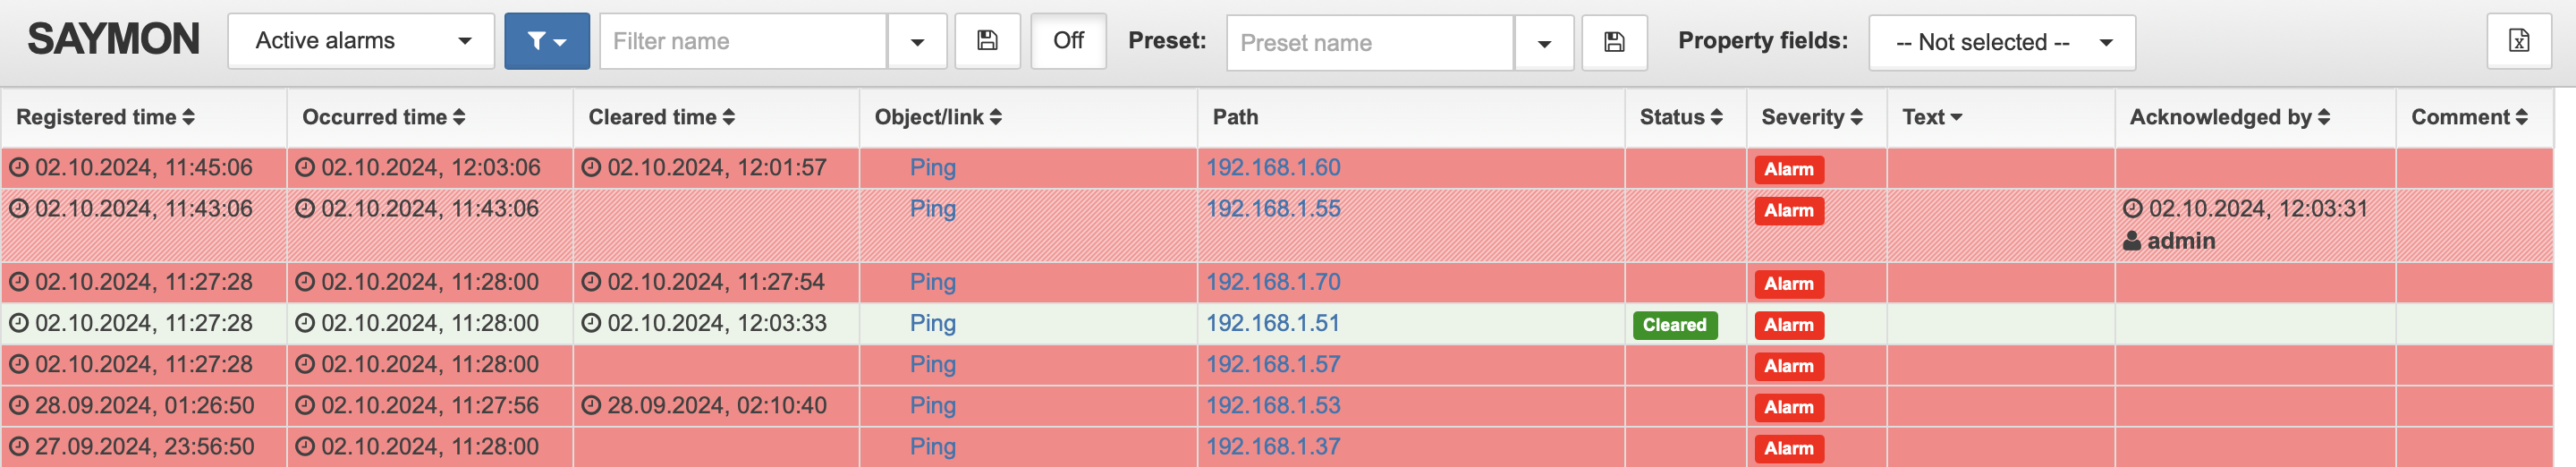2576x467 pixels.
Task: Toggle the Off filter switch
Action: (1068, 41)
